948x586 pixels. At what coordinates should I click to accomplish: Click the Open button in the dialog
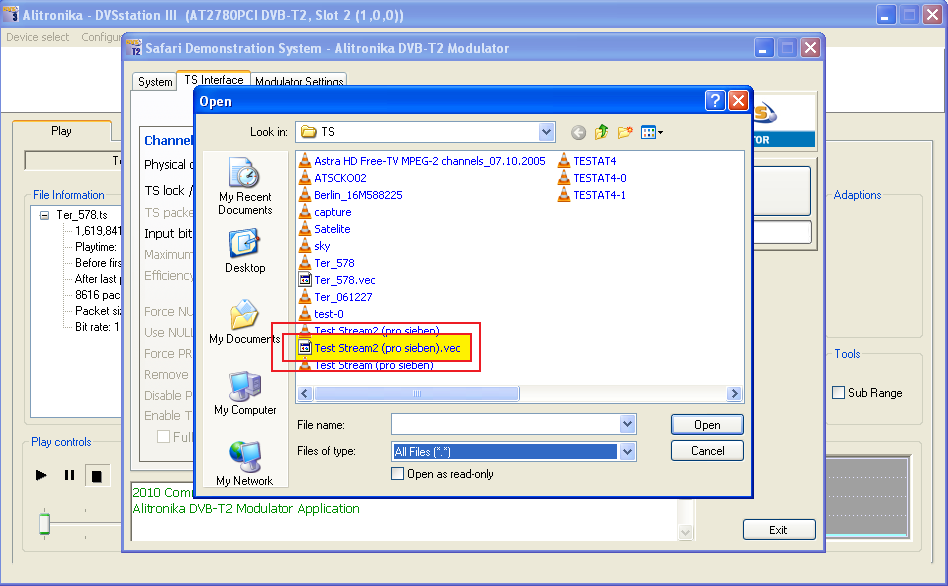click(707, 425)
